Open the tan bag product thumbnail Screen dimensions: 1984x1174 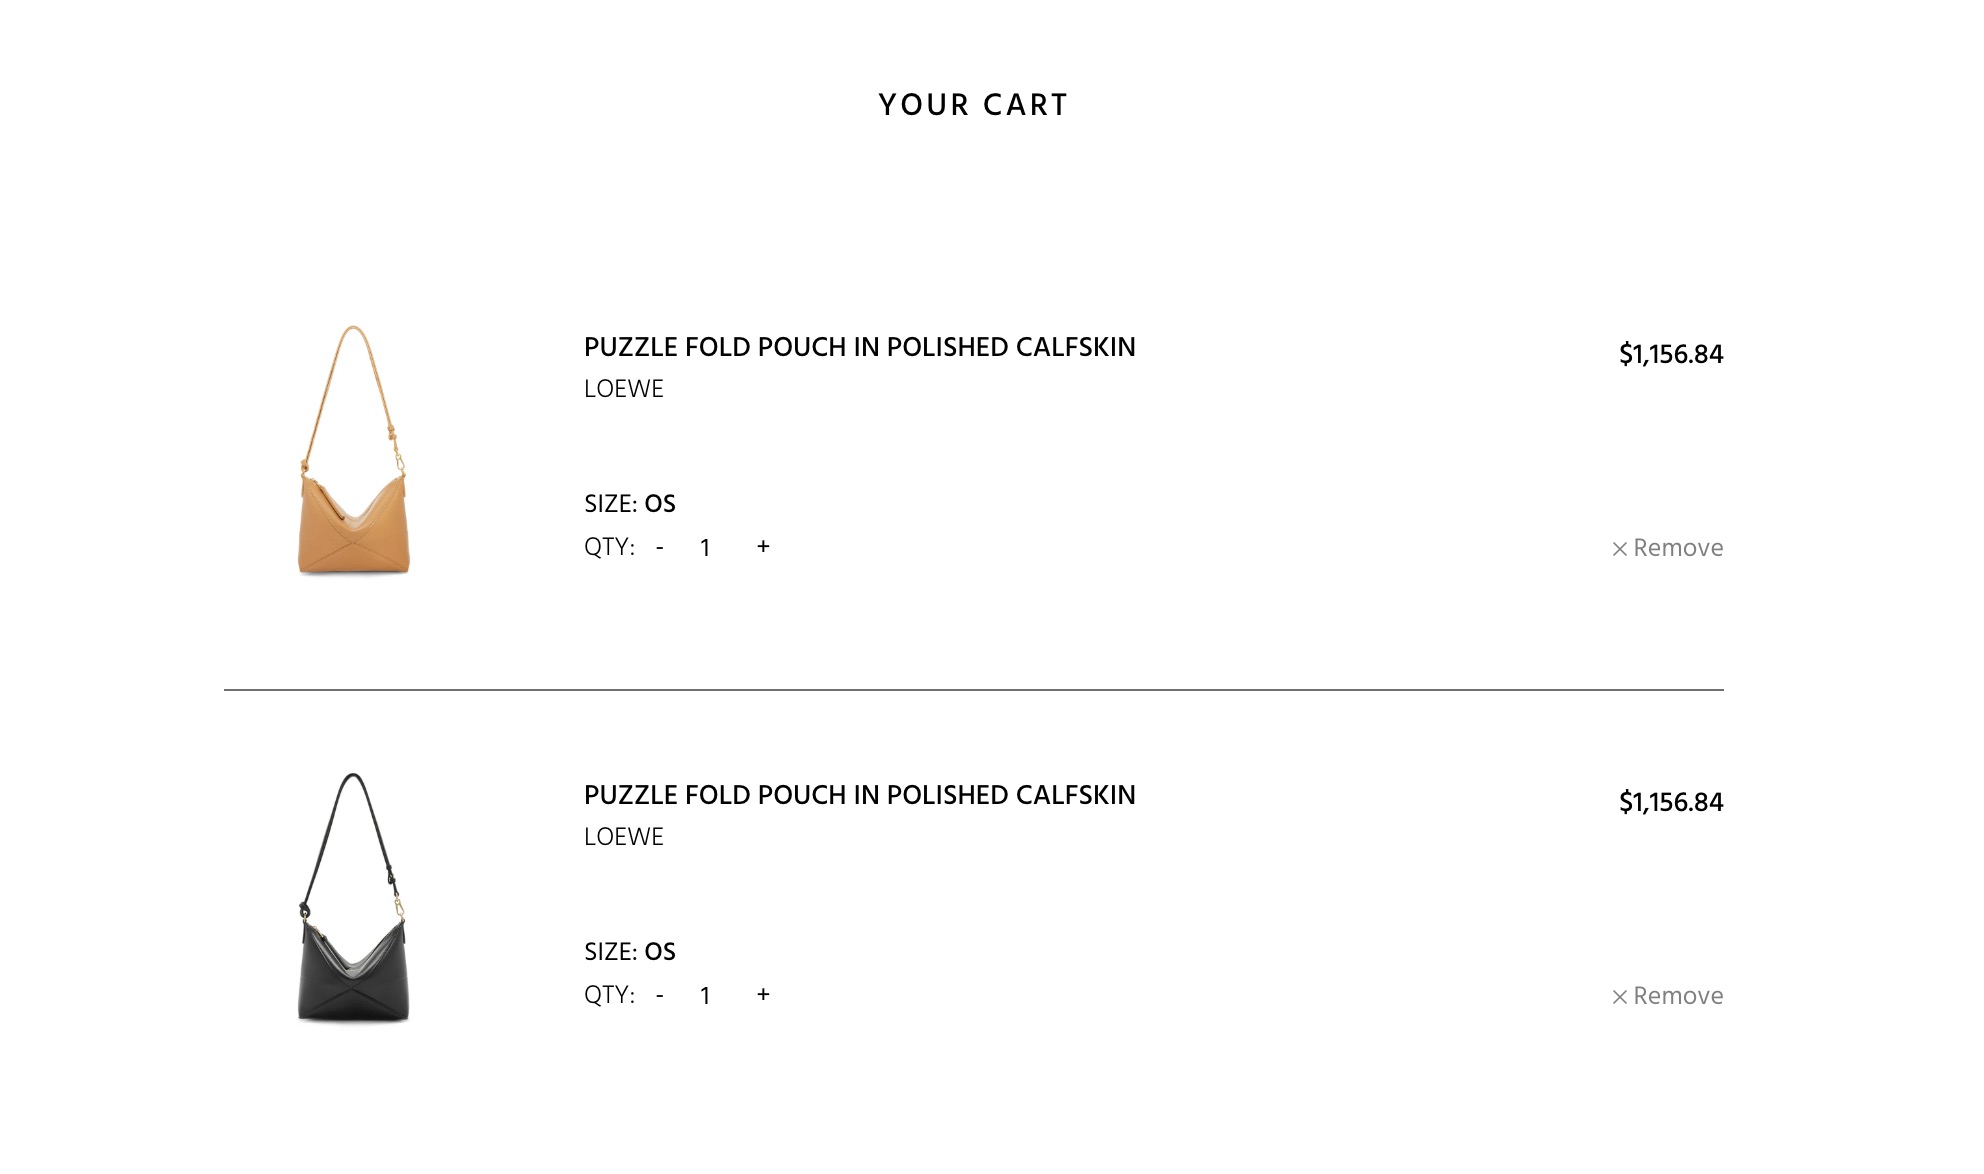point(354,450)
